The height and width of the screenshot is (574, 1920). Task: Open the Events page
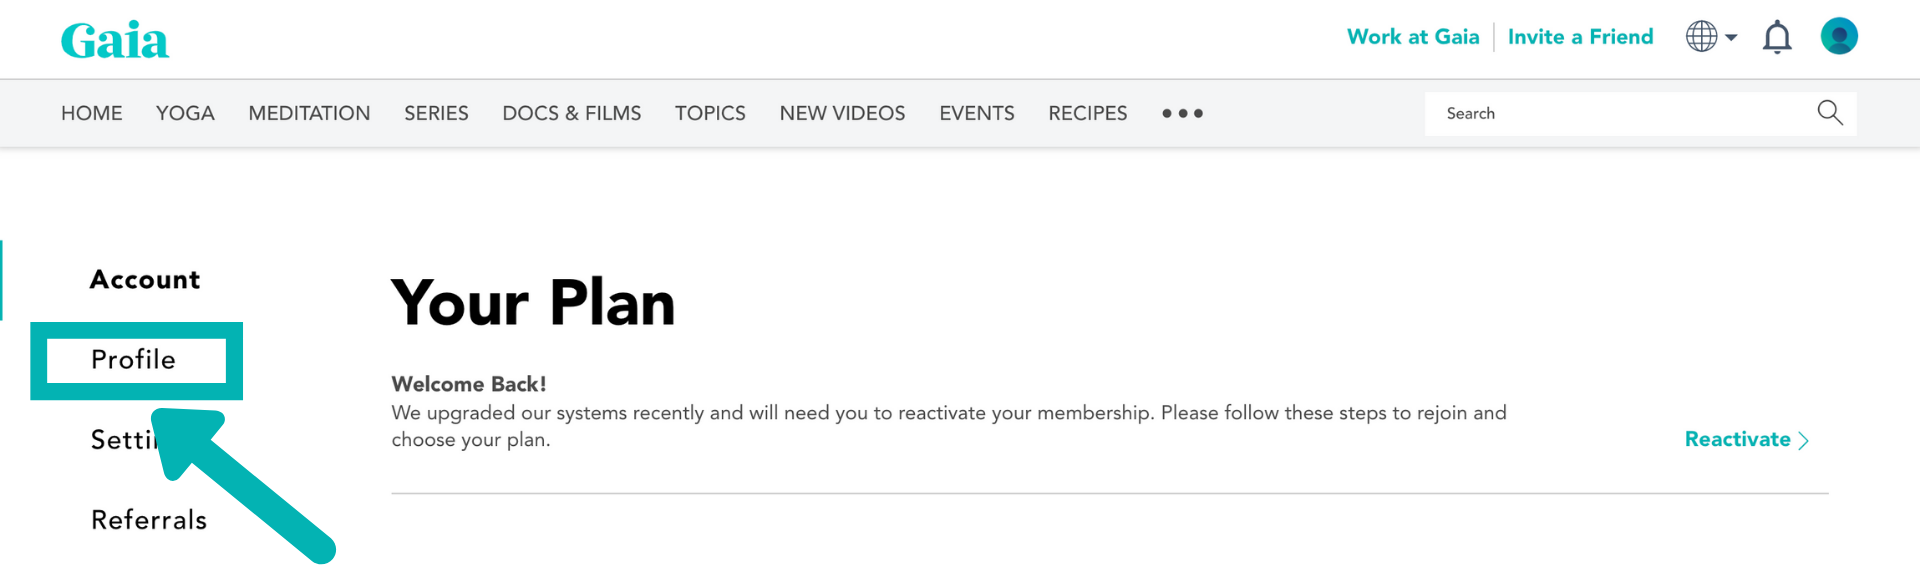(x=977, y=113)
